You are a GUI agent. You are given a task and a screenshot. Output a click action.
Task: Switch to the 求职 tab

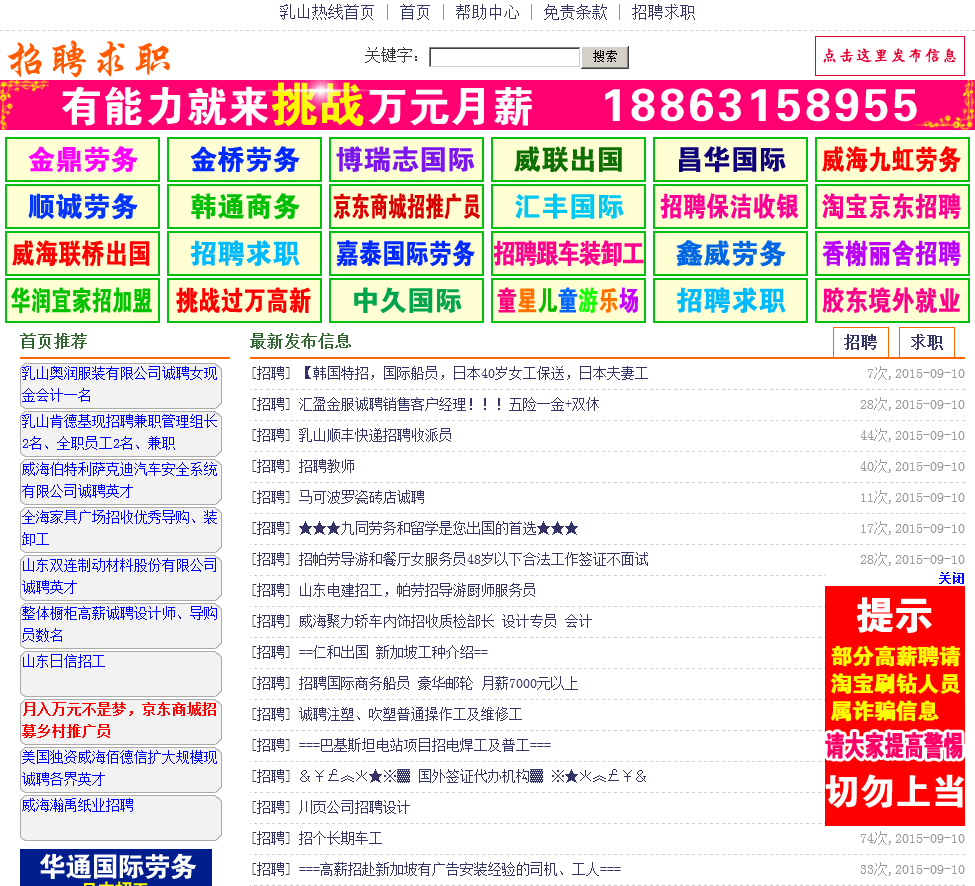tap(926, 343)
